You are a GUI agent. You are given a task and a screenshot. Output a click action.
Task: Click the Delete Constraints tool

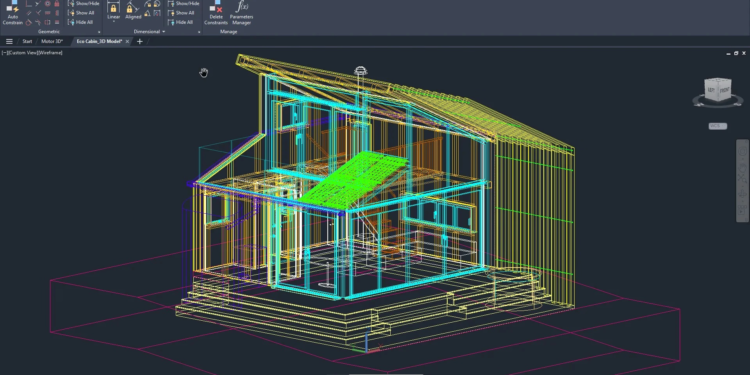(216, 13)
